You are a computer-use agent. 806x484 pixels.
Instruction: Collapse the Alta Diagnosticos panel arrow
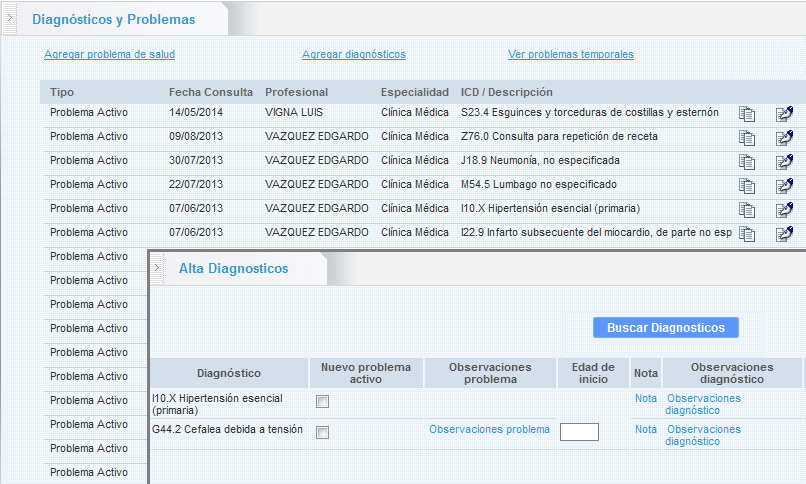coord(157,268)
